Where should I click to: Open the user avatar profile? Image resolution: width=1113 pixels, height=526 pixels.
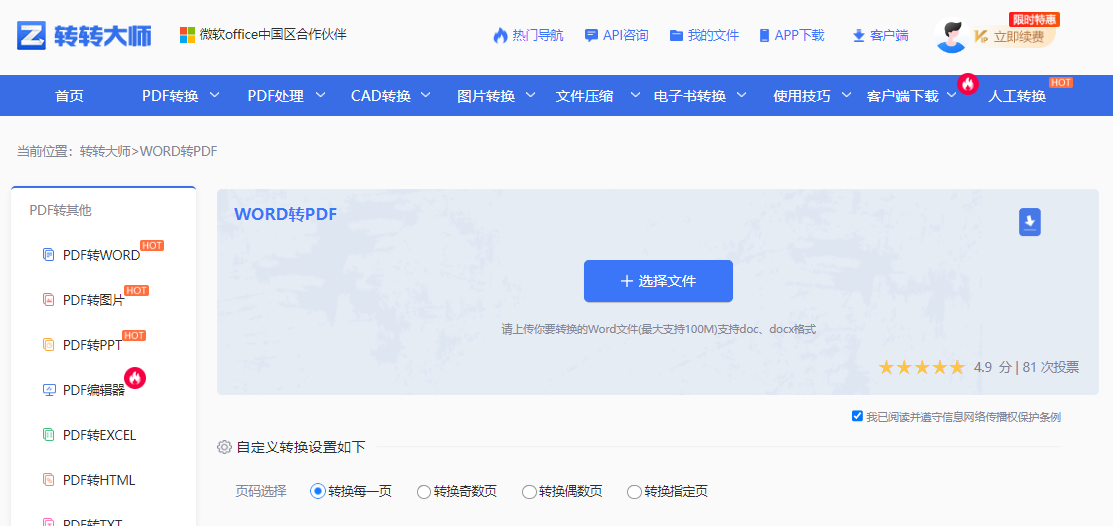pos(952,35)
